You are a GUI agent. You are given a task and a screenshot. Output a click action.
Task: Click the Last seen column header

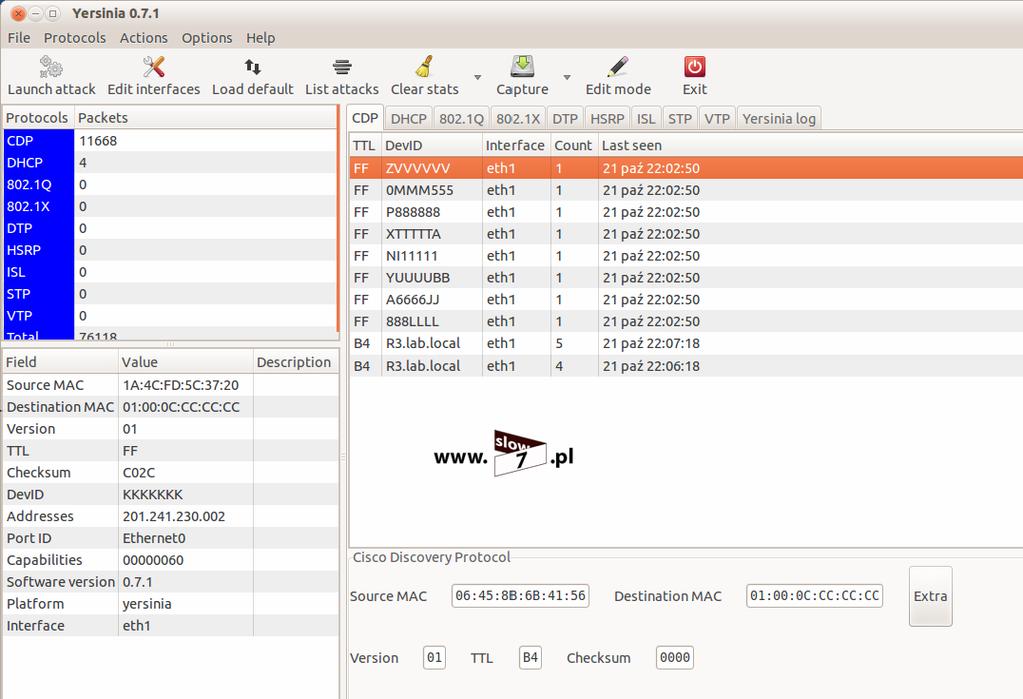click(810, 145)
